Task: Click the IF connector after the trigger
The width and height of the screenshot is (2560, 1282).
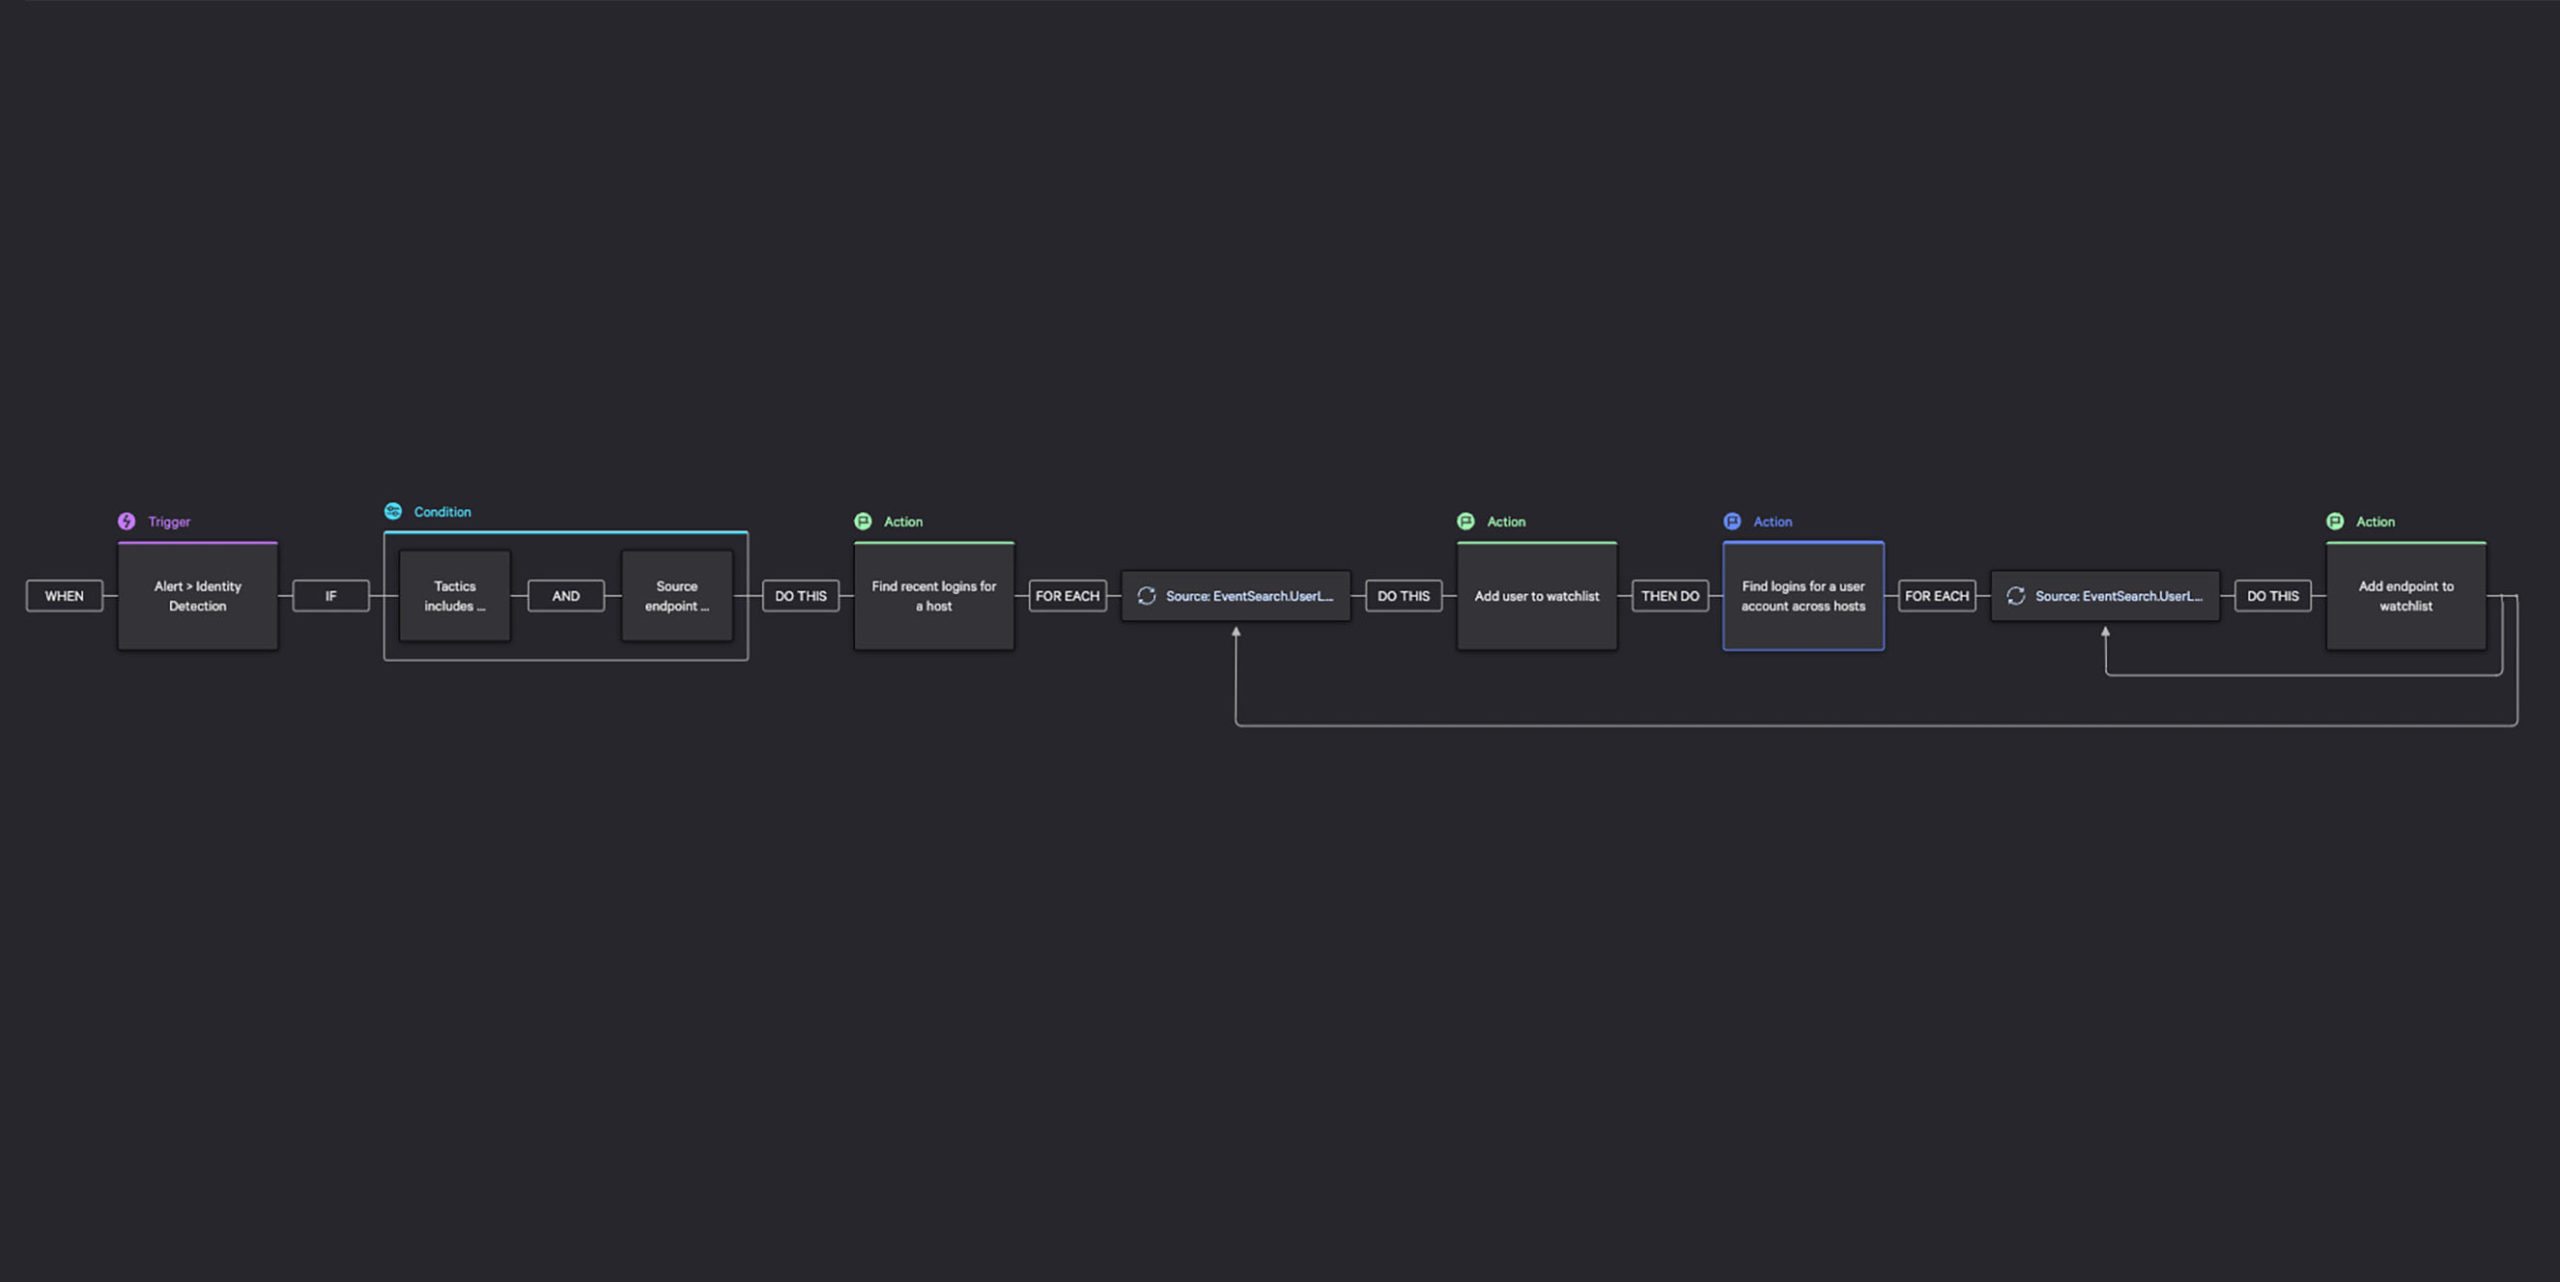Action: 331,595
